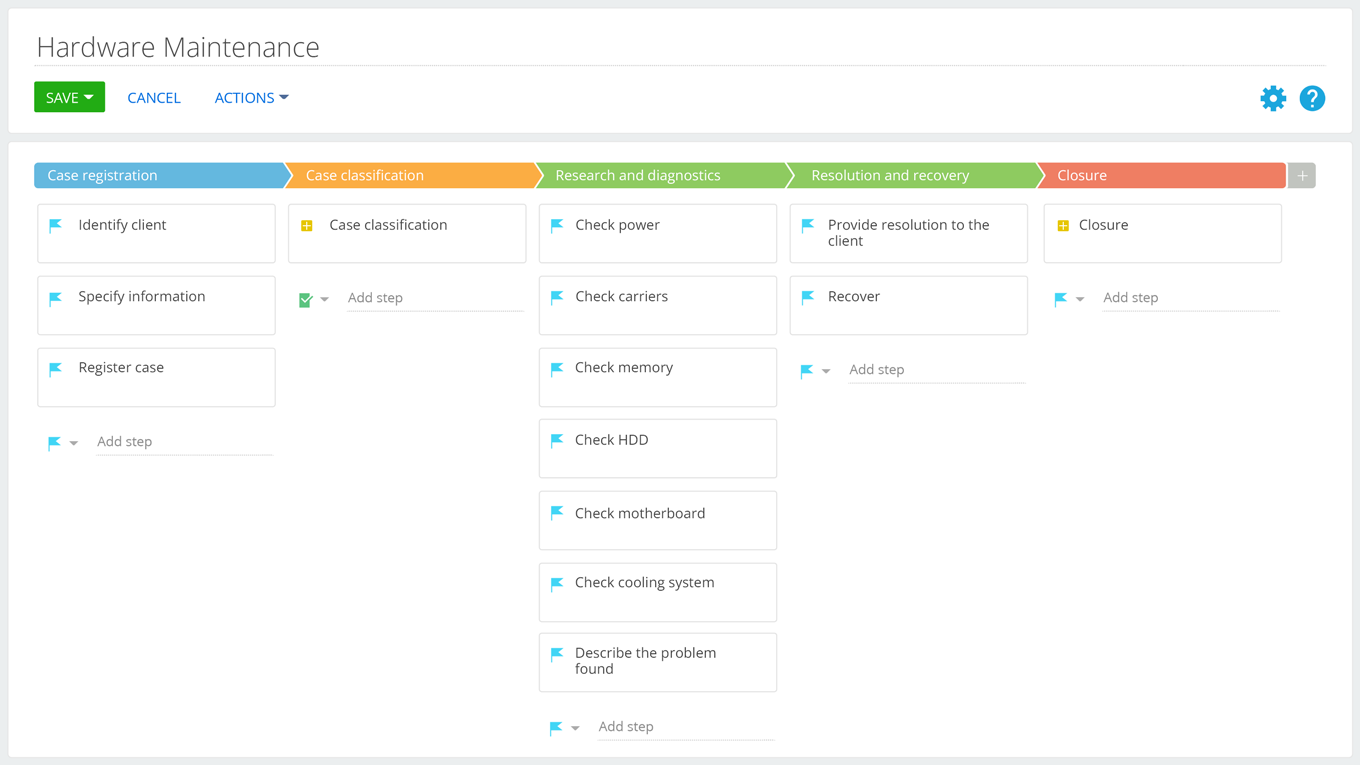Click the flag icon on Check HDD
The width and height of the screenshot is (1360, 765).
557,441
